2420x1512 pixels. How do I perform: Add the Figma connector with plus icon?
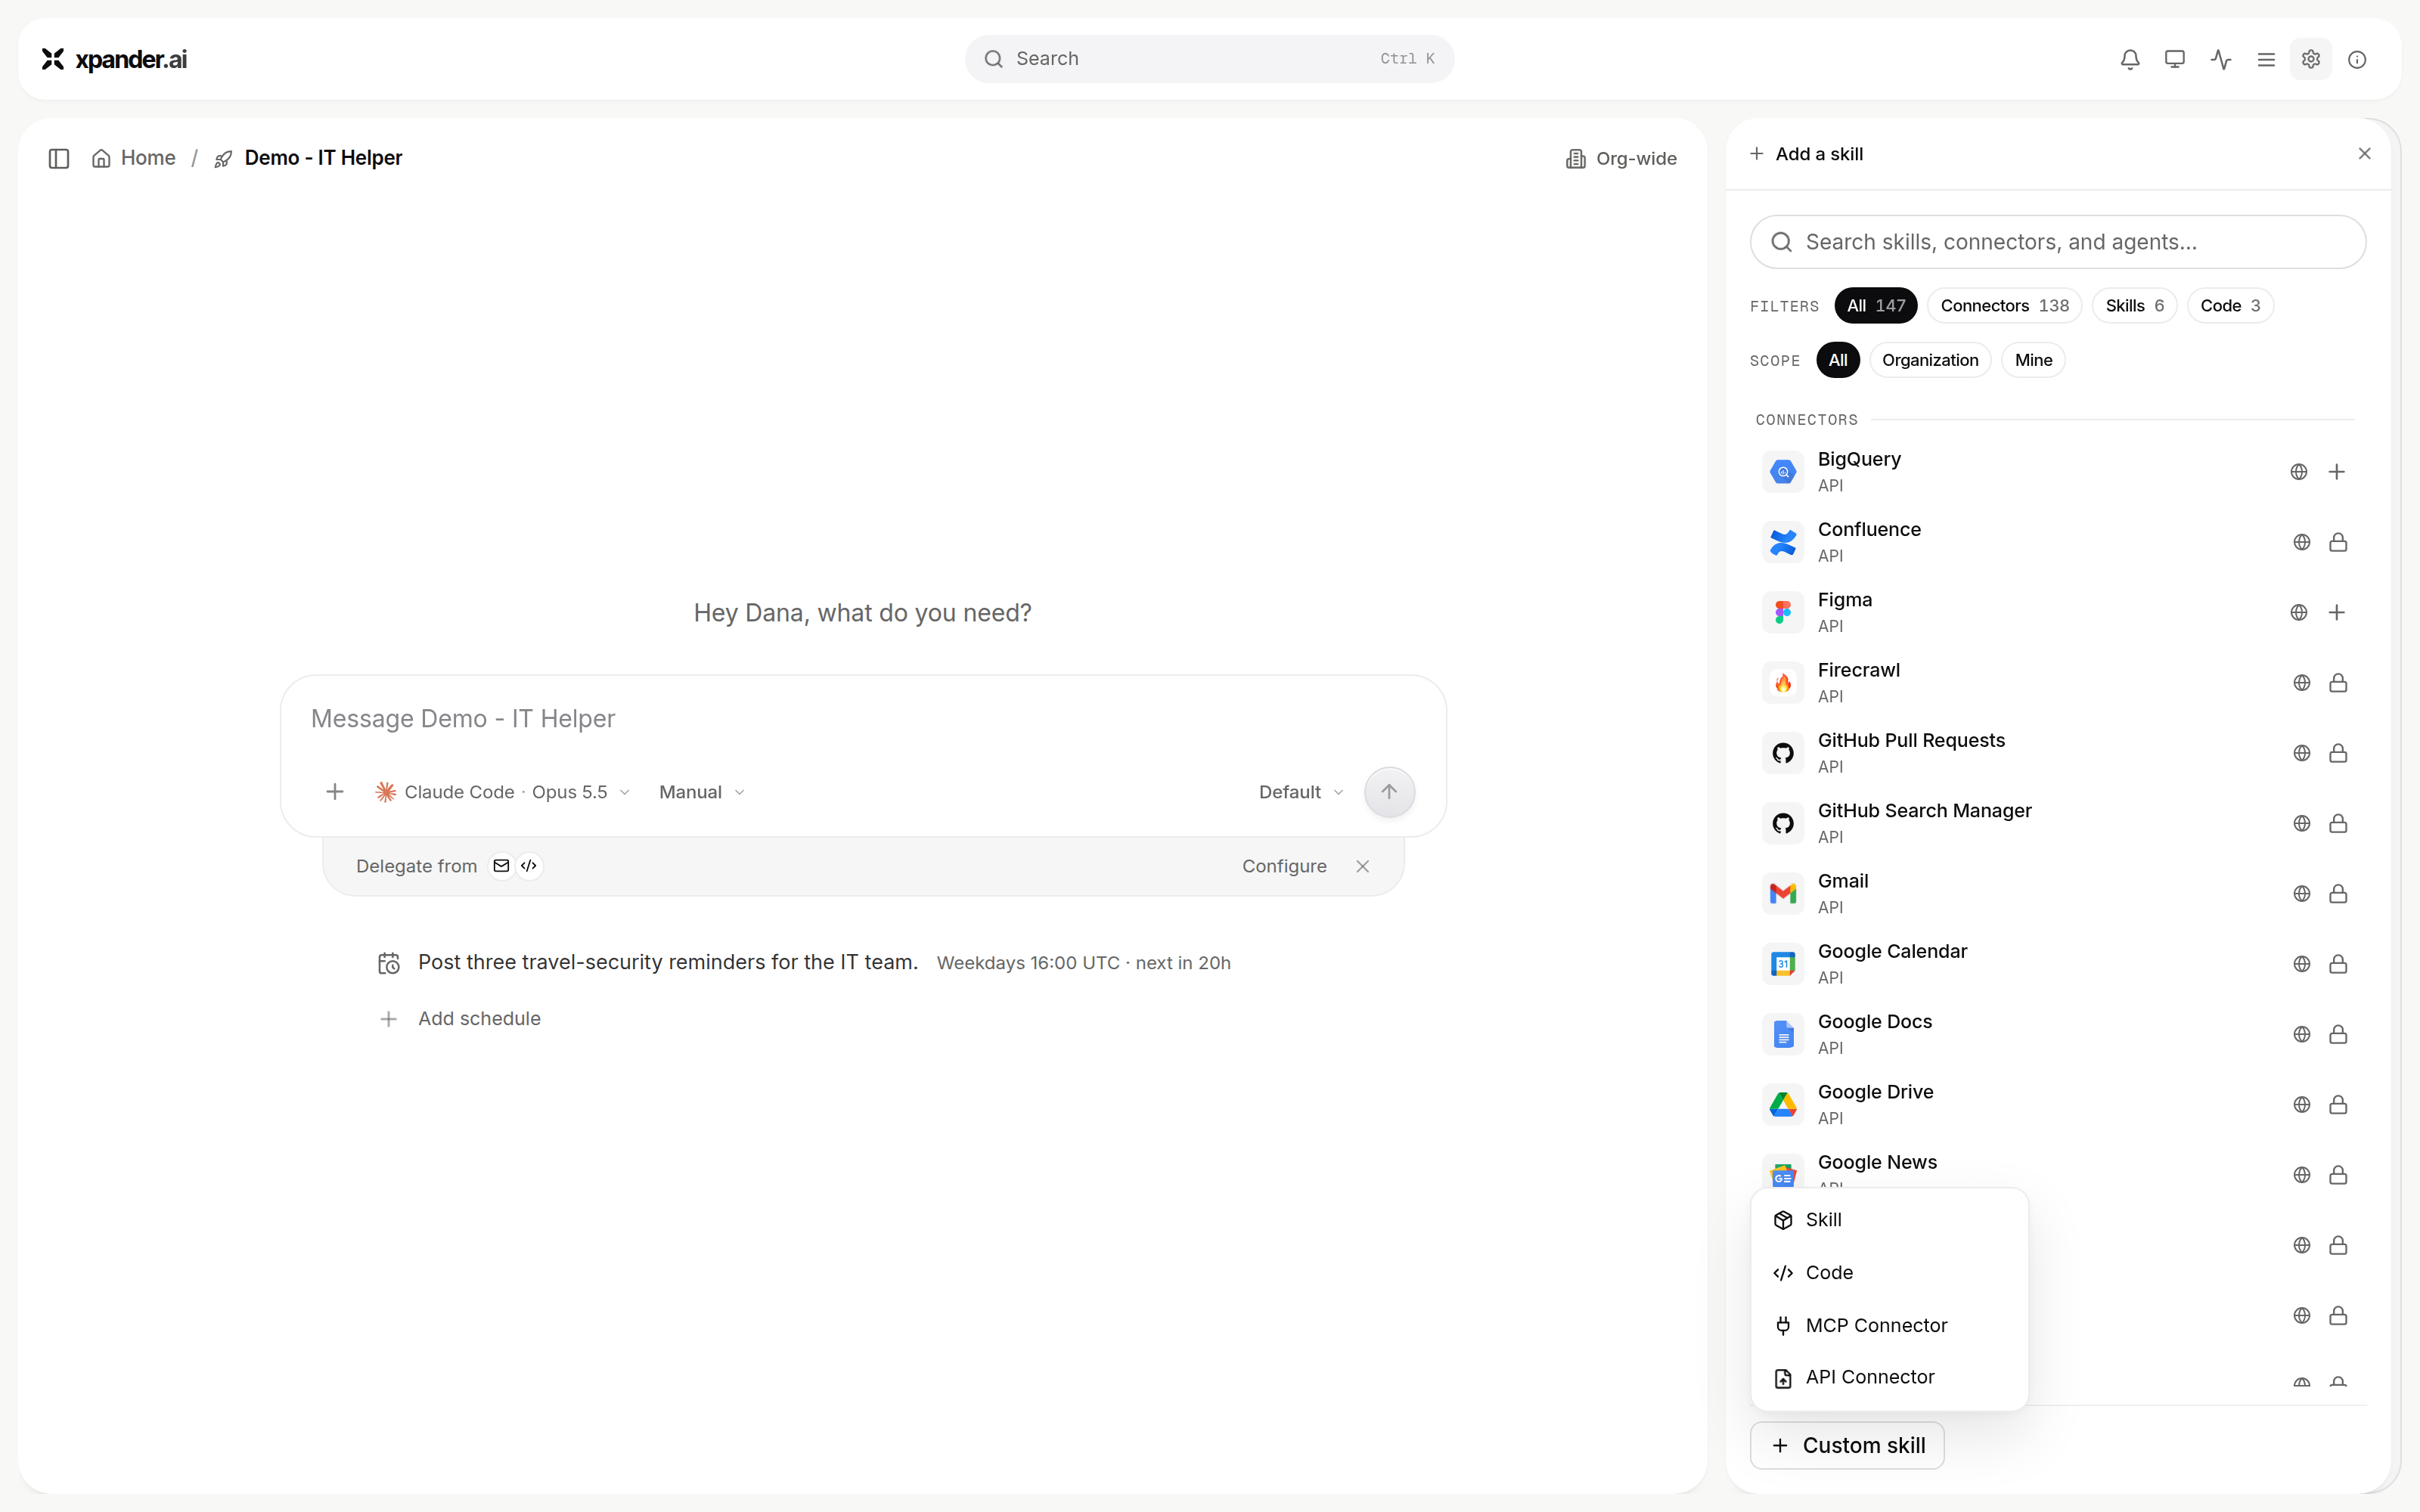click(x=2337, y=612)
